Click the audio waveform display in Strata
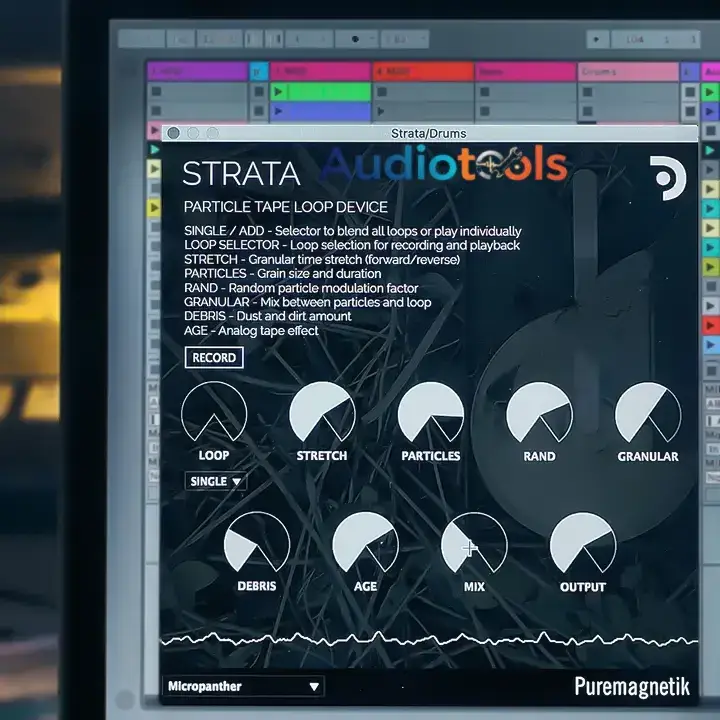The width and height of the screenshot is (720, 720). [x=429, y=639]
